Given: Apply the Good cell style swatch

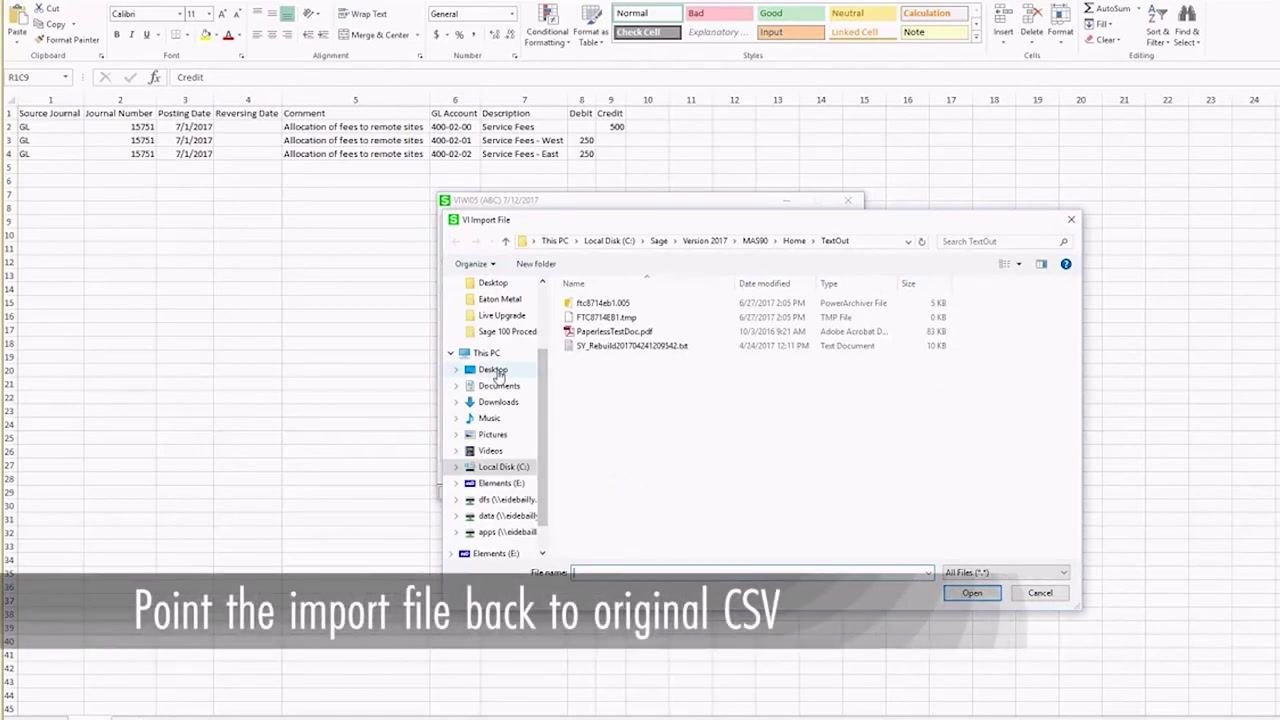Looking at the screenshot, I should (x=790, y=13).
